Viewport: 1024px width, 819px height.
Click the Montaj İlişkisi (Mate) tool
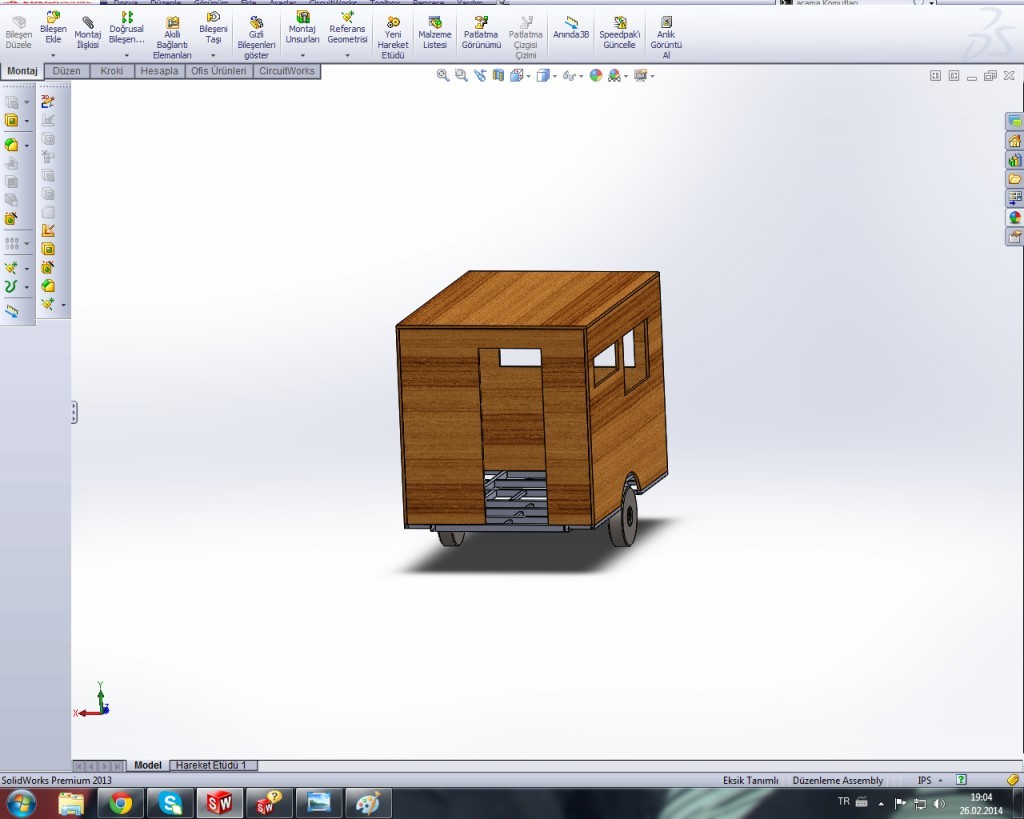(x=88, y=22)
